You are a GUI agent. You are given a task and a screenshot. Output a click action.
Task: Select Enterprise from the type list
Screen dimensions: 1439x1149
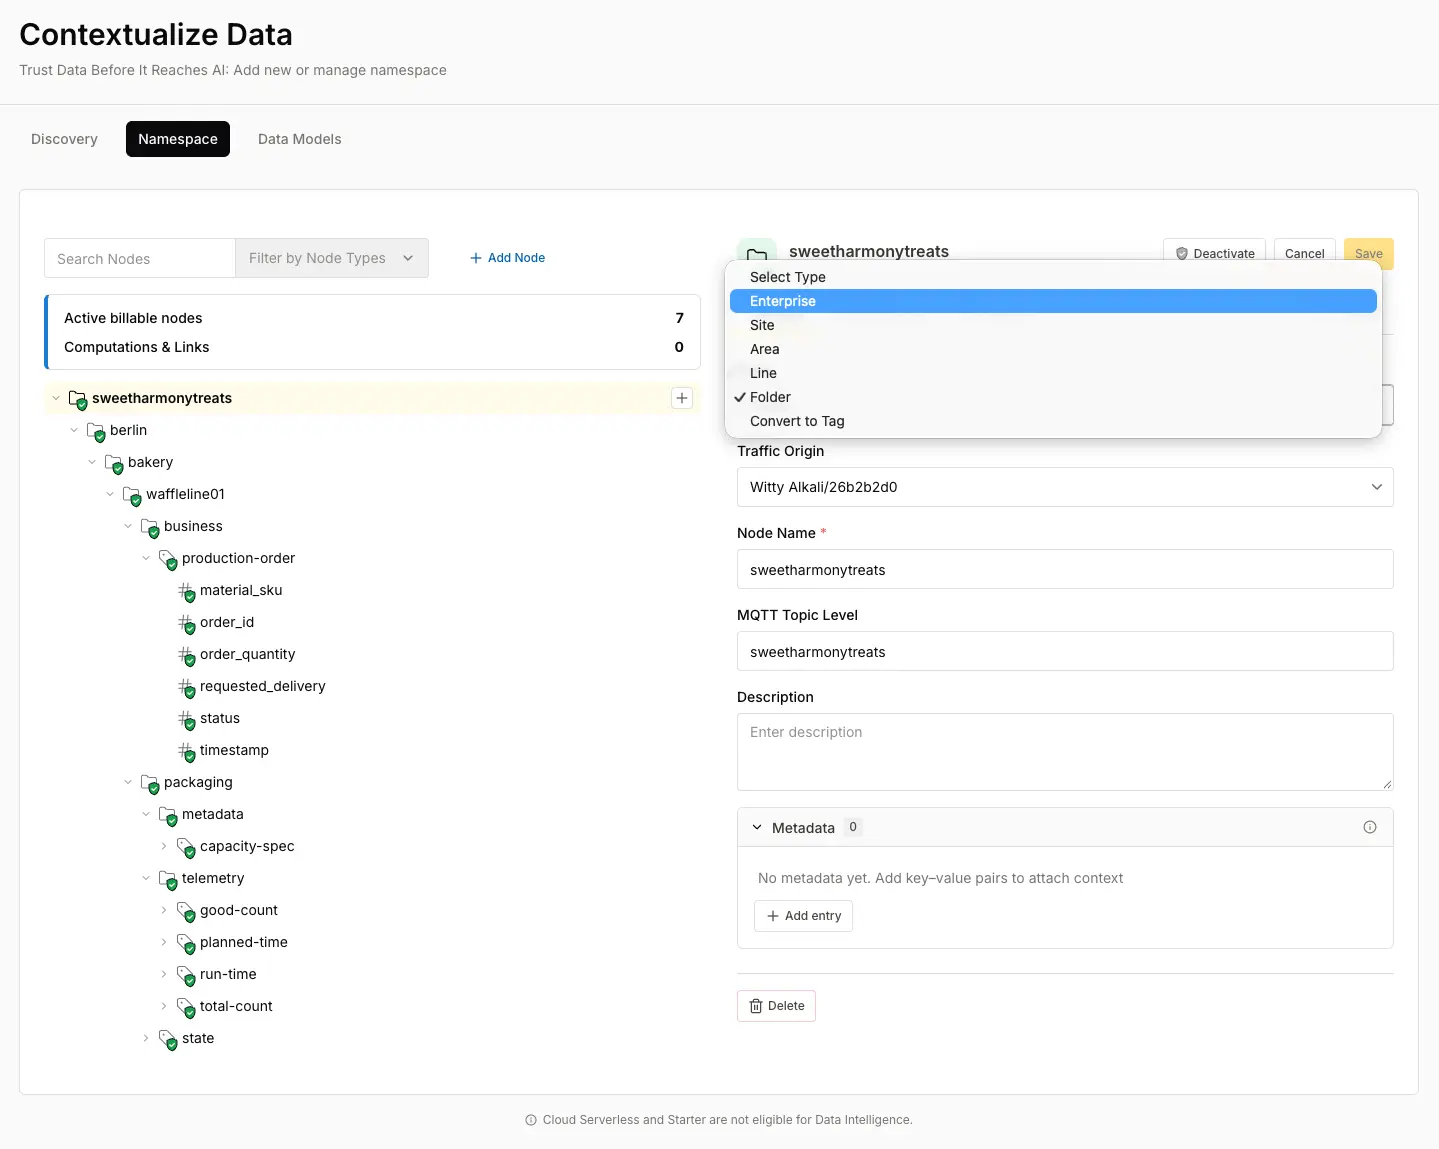tap(1053, 301)
